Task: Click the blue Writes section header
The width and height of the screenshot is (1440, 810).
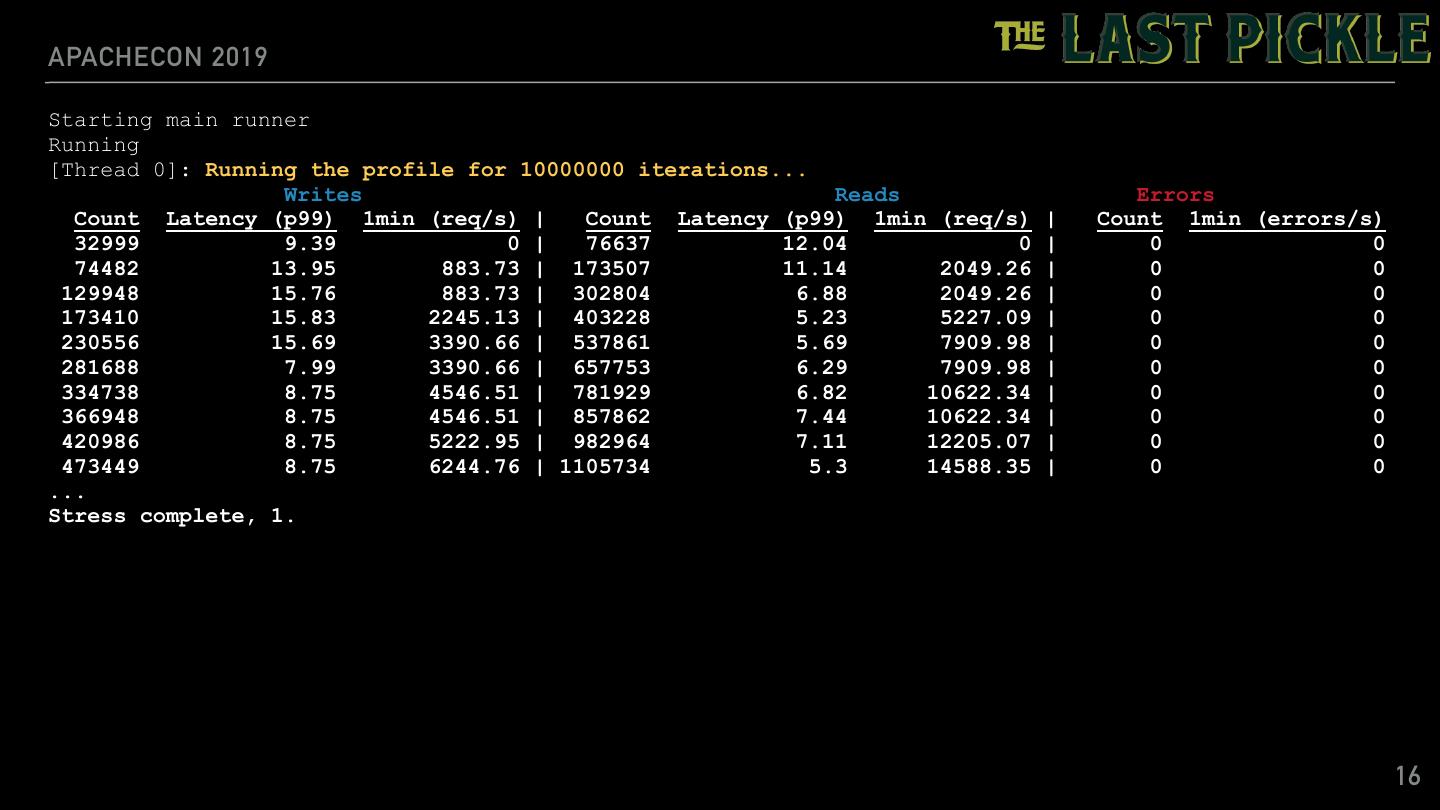Action: click(x=322, y=195)
